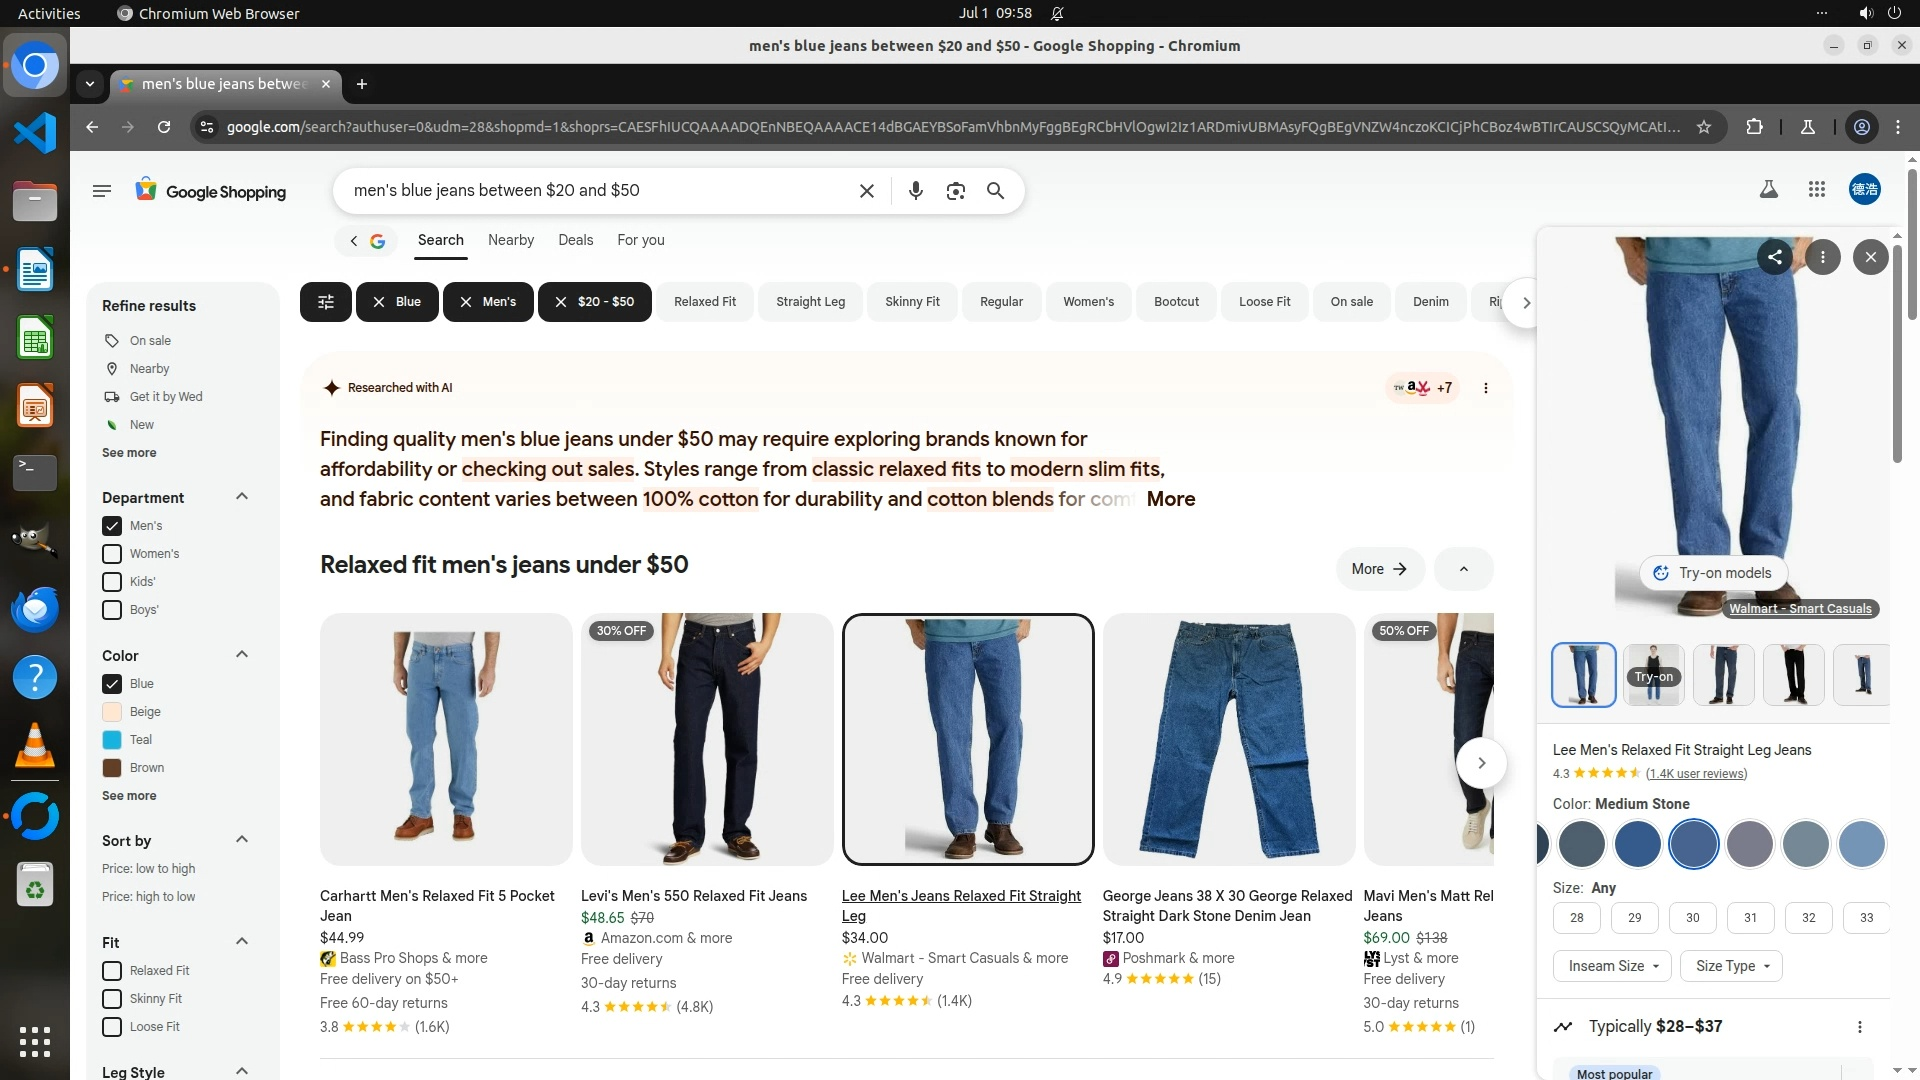Uncheck the Blue color checkbox

pos(112,684)
